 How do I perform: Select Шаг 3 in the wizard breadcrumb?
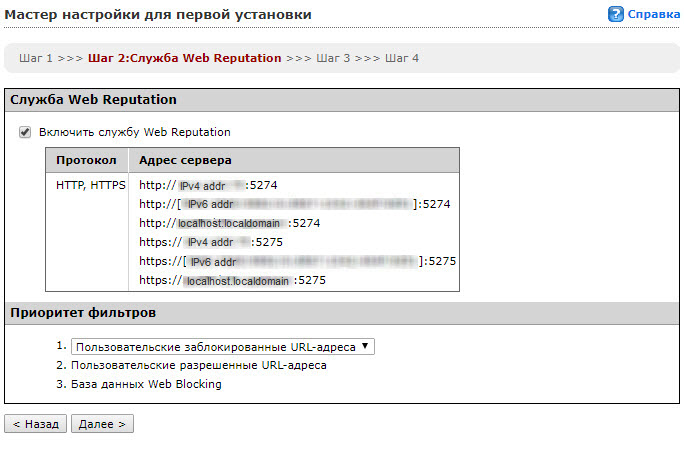coord(333,58)
